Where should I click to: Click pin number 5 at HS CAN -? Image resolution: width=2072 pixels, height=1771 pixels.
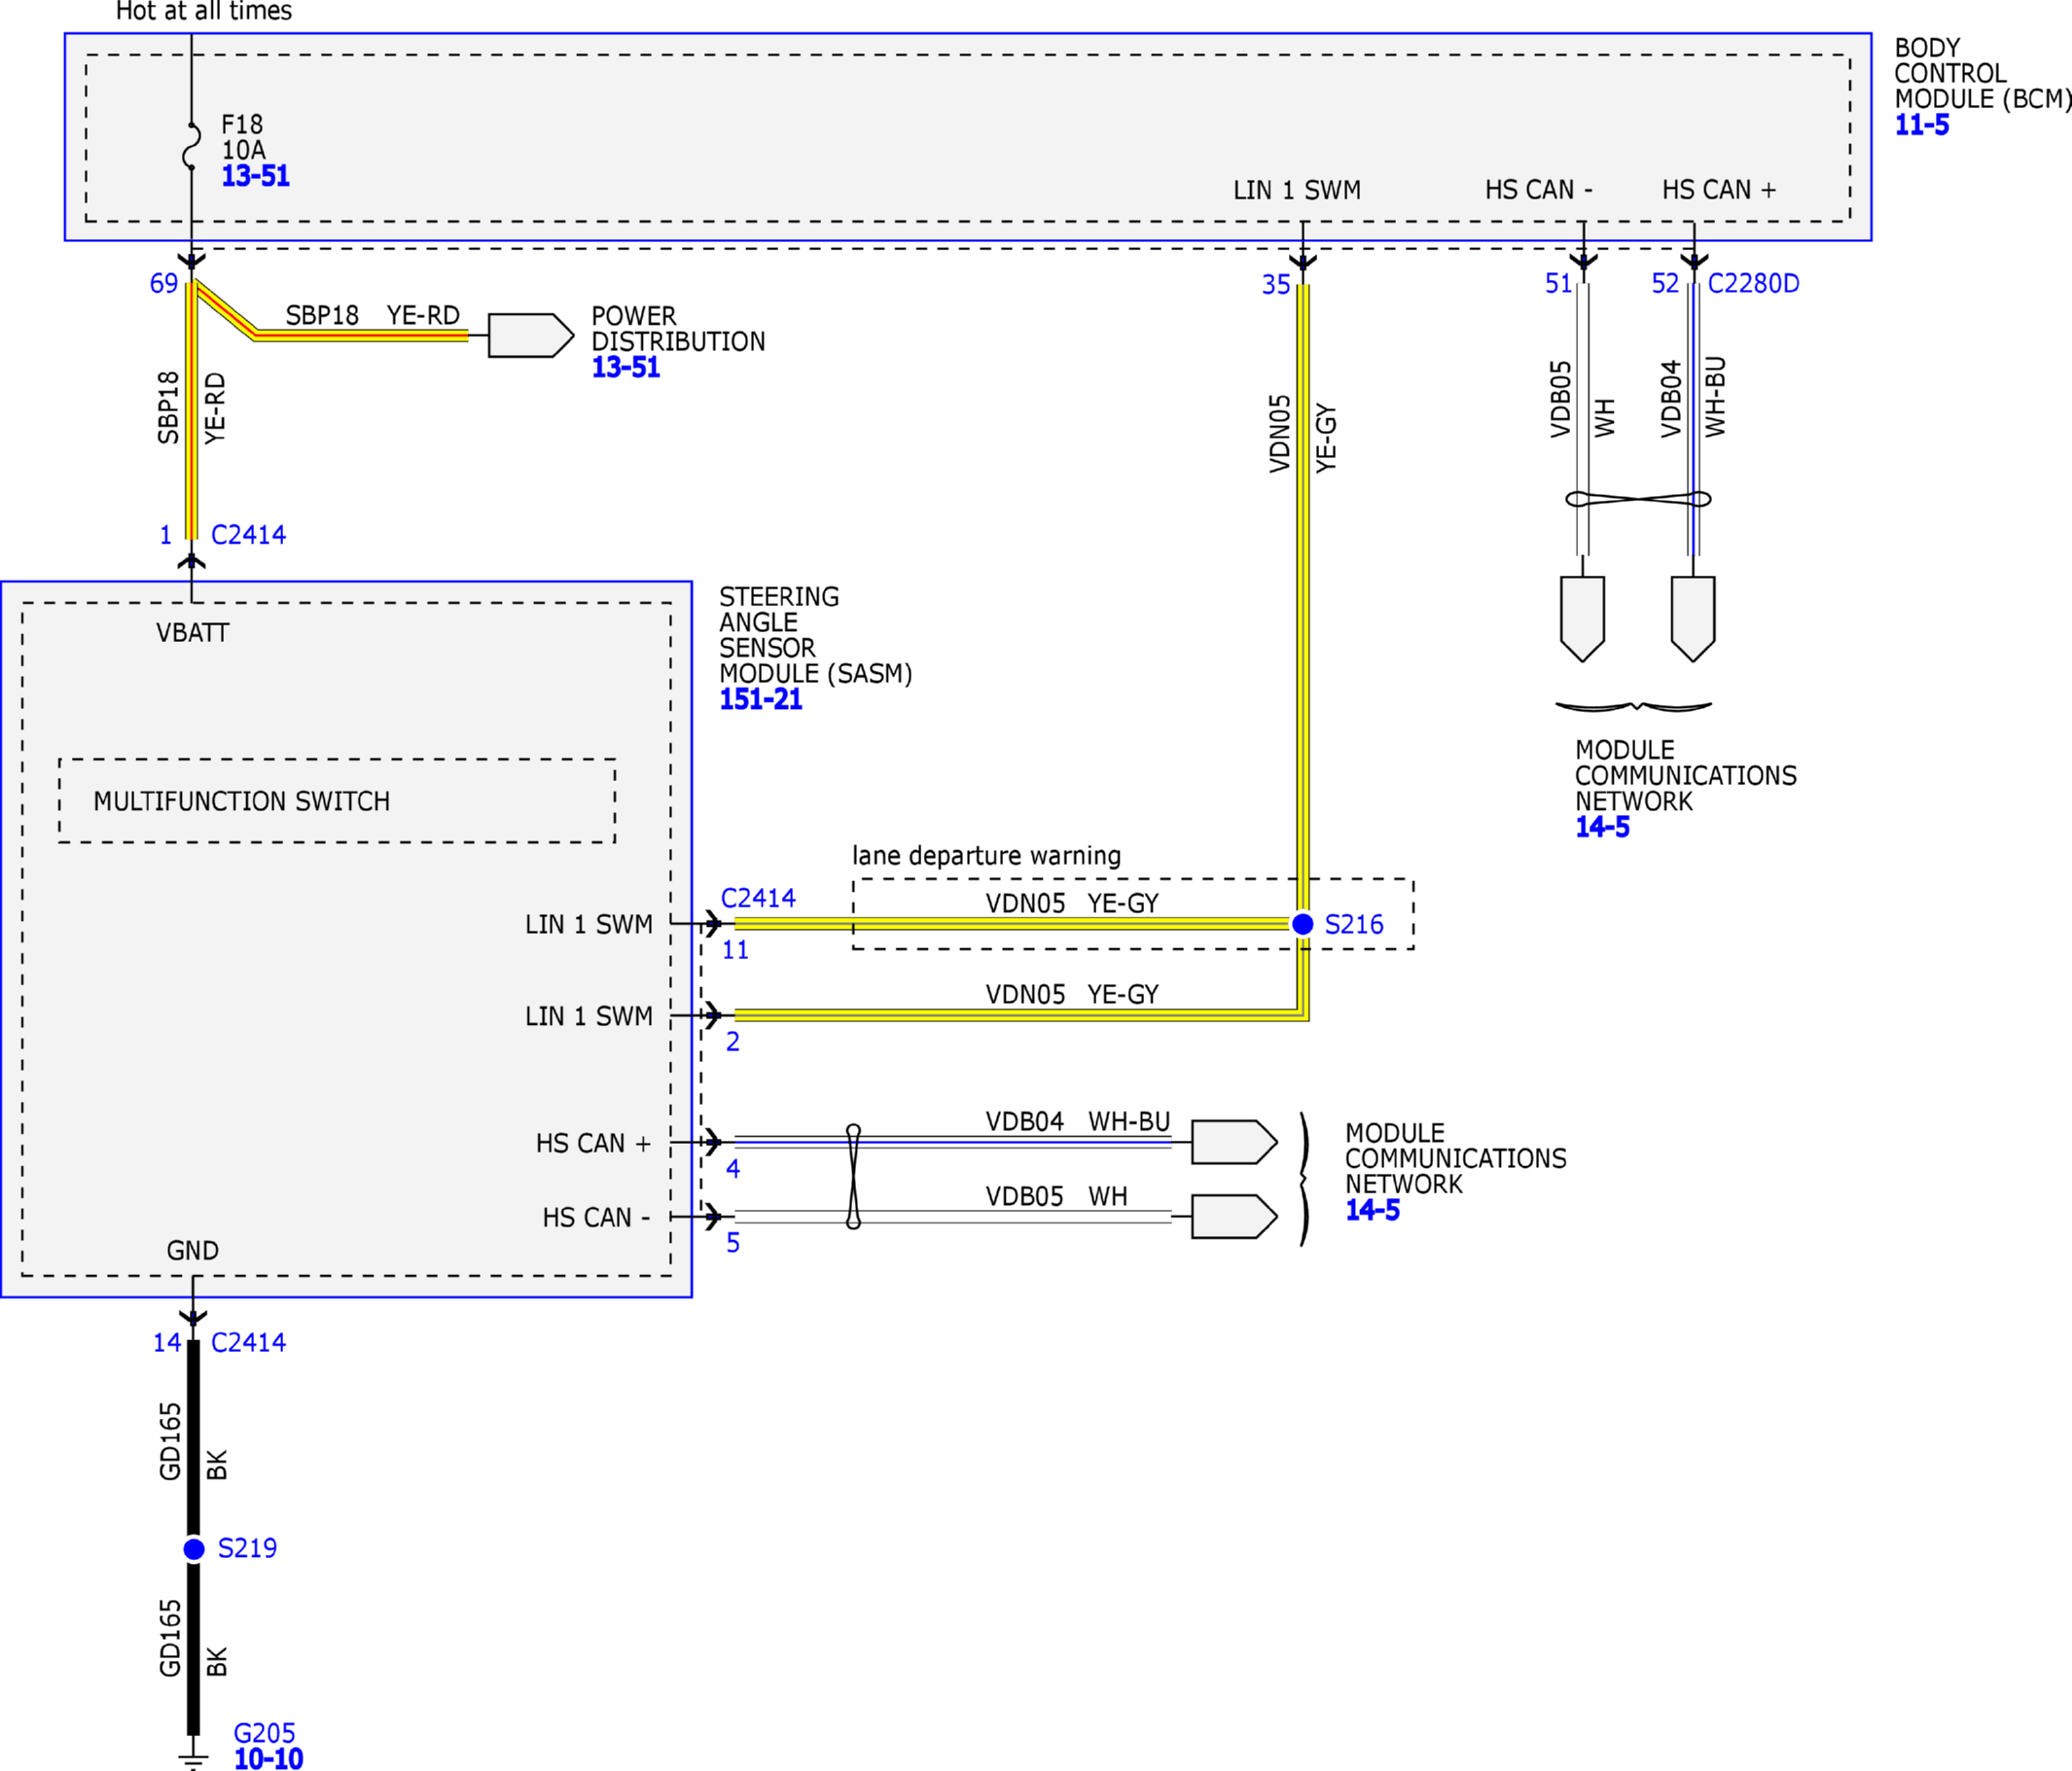pos(733,1243)
